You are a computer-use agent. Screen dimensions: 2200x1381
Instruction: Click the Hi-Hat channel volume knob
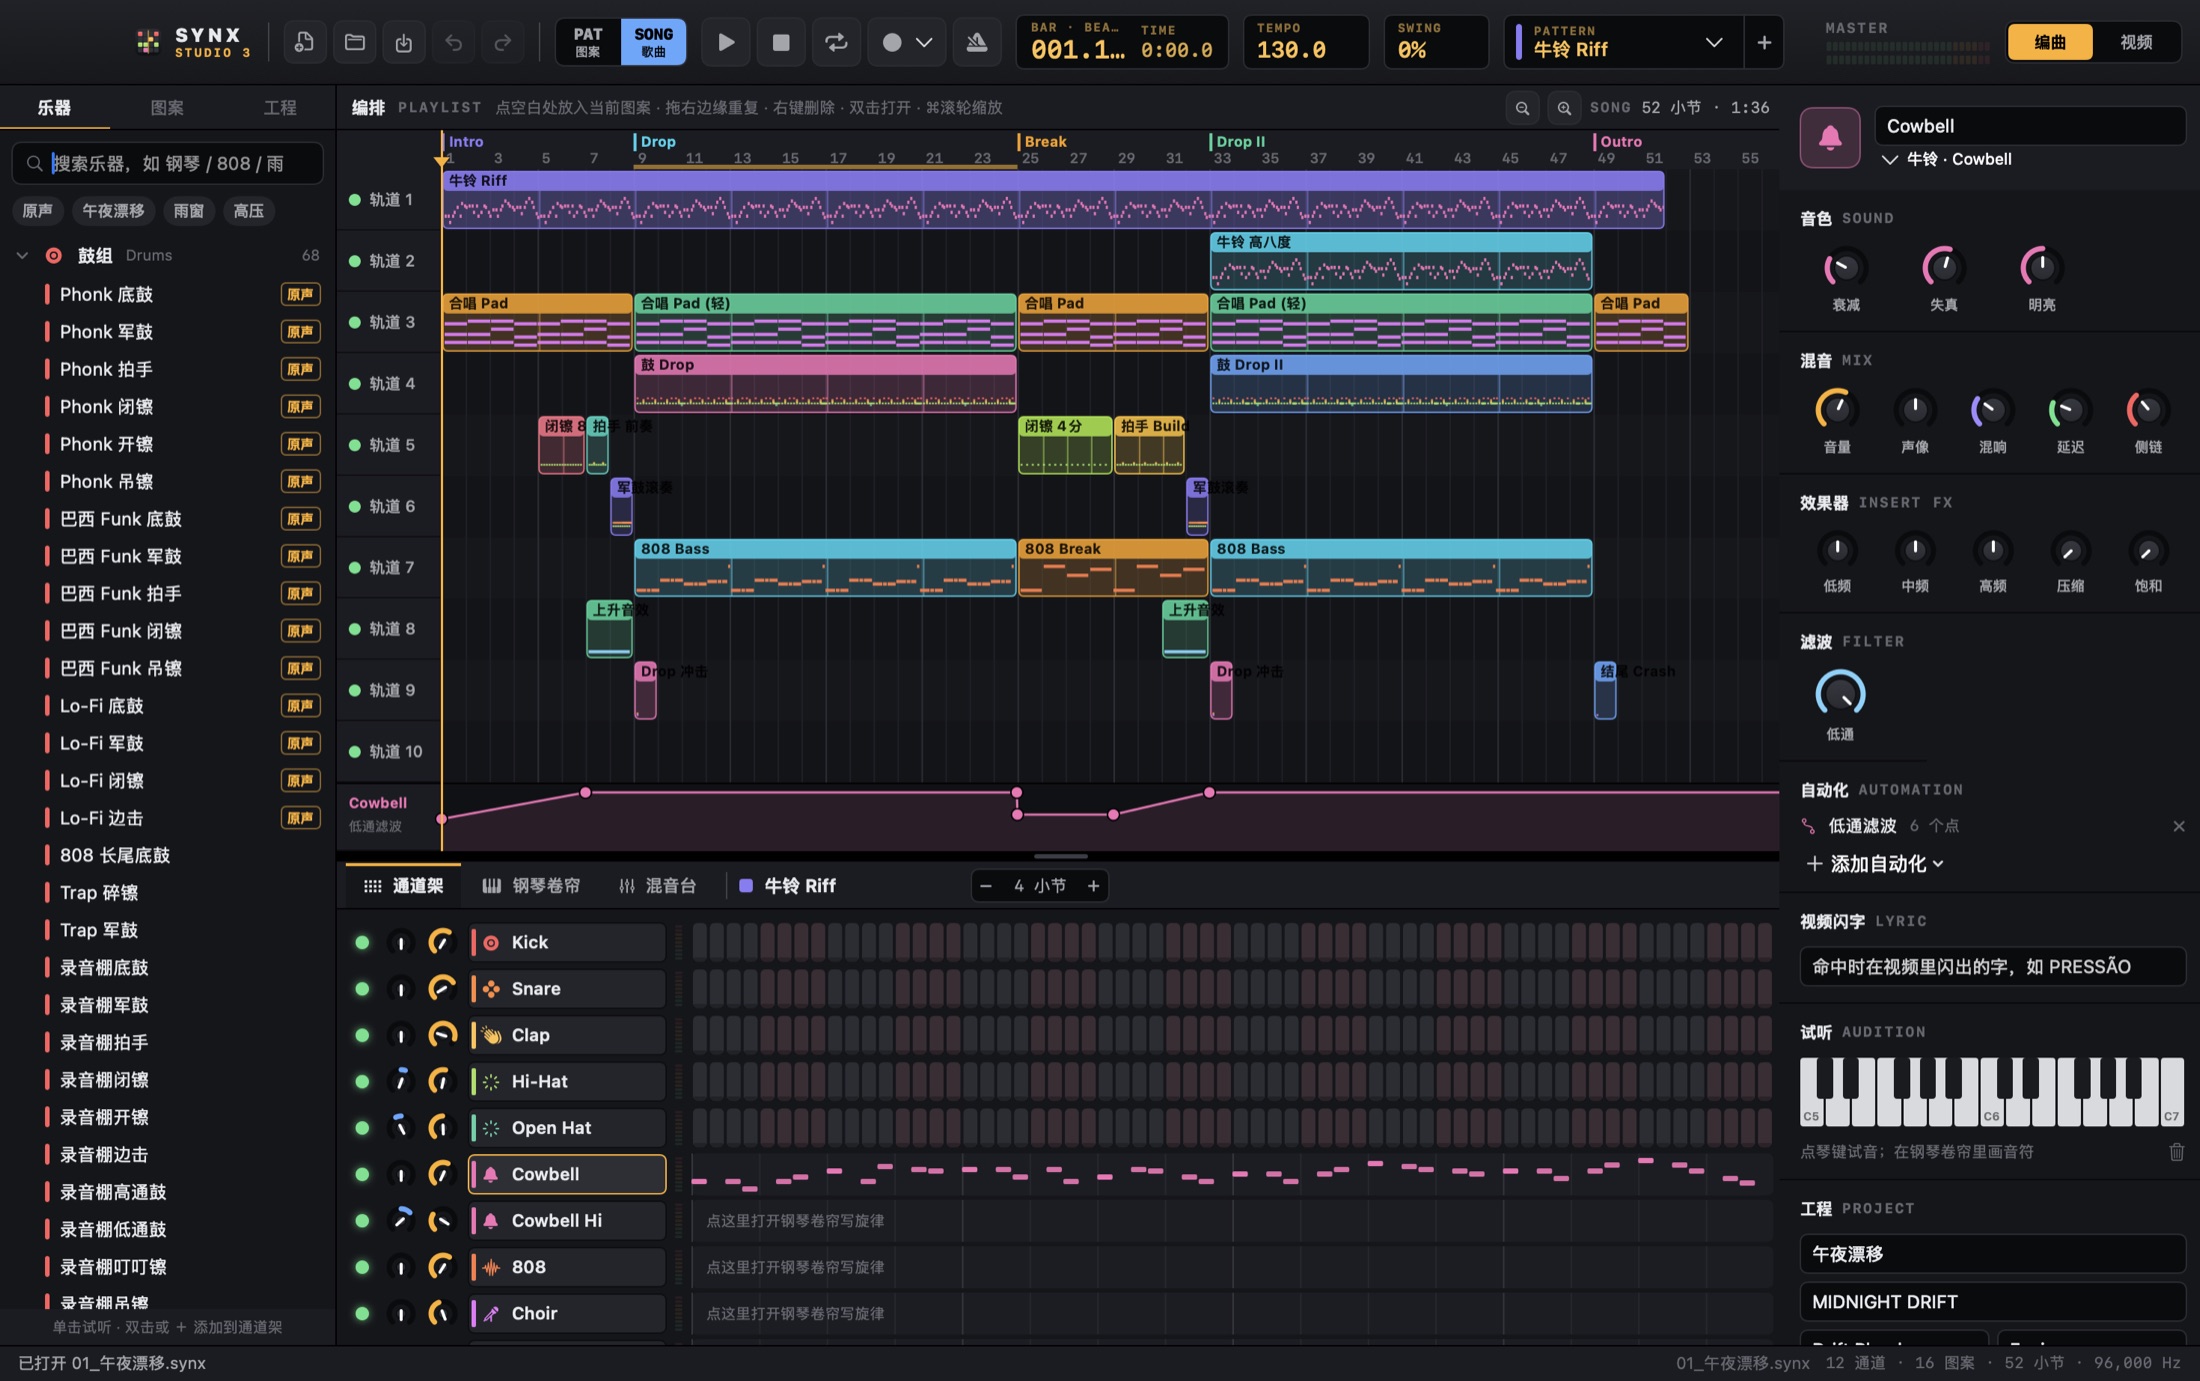click(x=441, y=1081)
